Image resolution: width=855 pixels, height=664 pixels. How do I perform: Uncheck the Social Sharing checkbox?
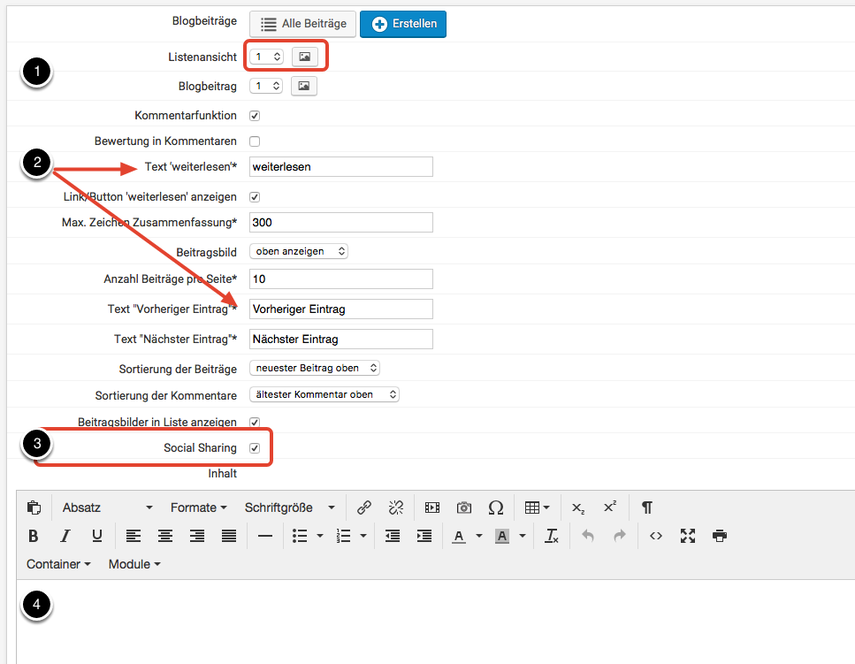pos(254,448)
